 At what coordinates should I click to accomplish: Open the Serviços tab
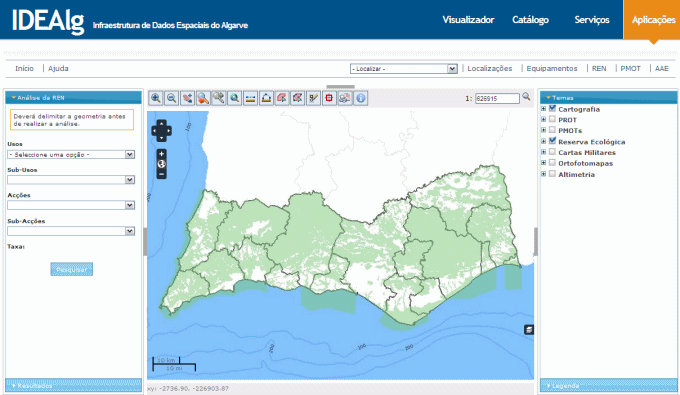tap(592, 20)
